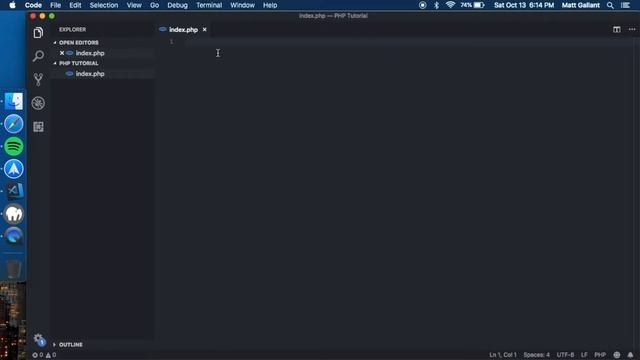
Task: Click the Wi-Fi menu bar icon
Action: tap(450, 5)
